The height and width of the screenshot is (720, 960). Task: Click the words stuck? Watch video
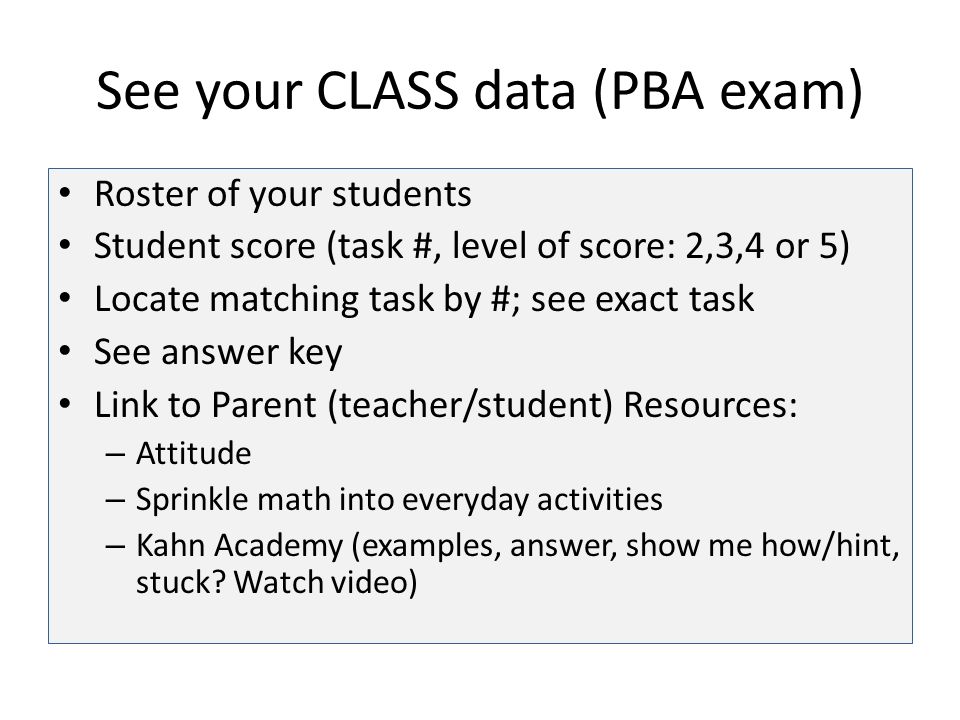click(277, 582)
